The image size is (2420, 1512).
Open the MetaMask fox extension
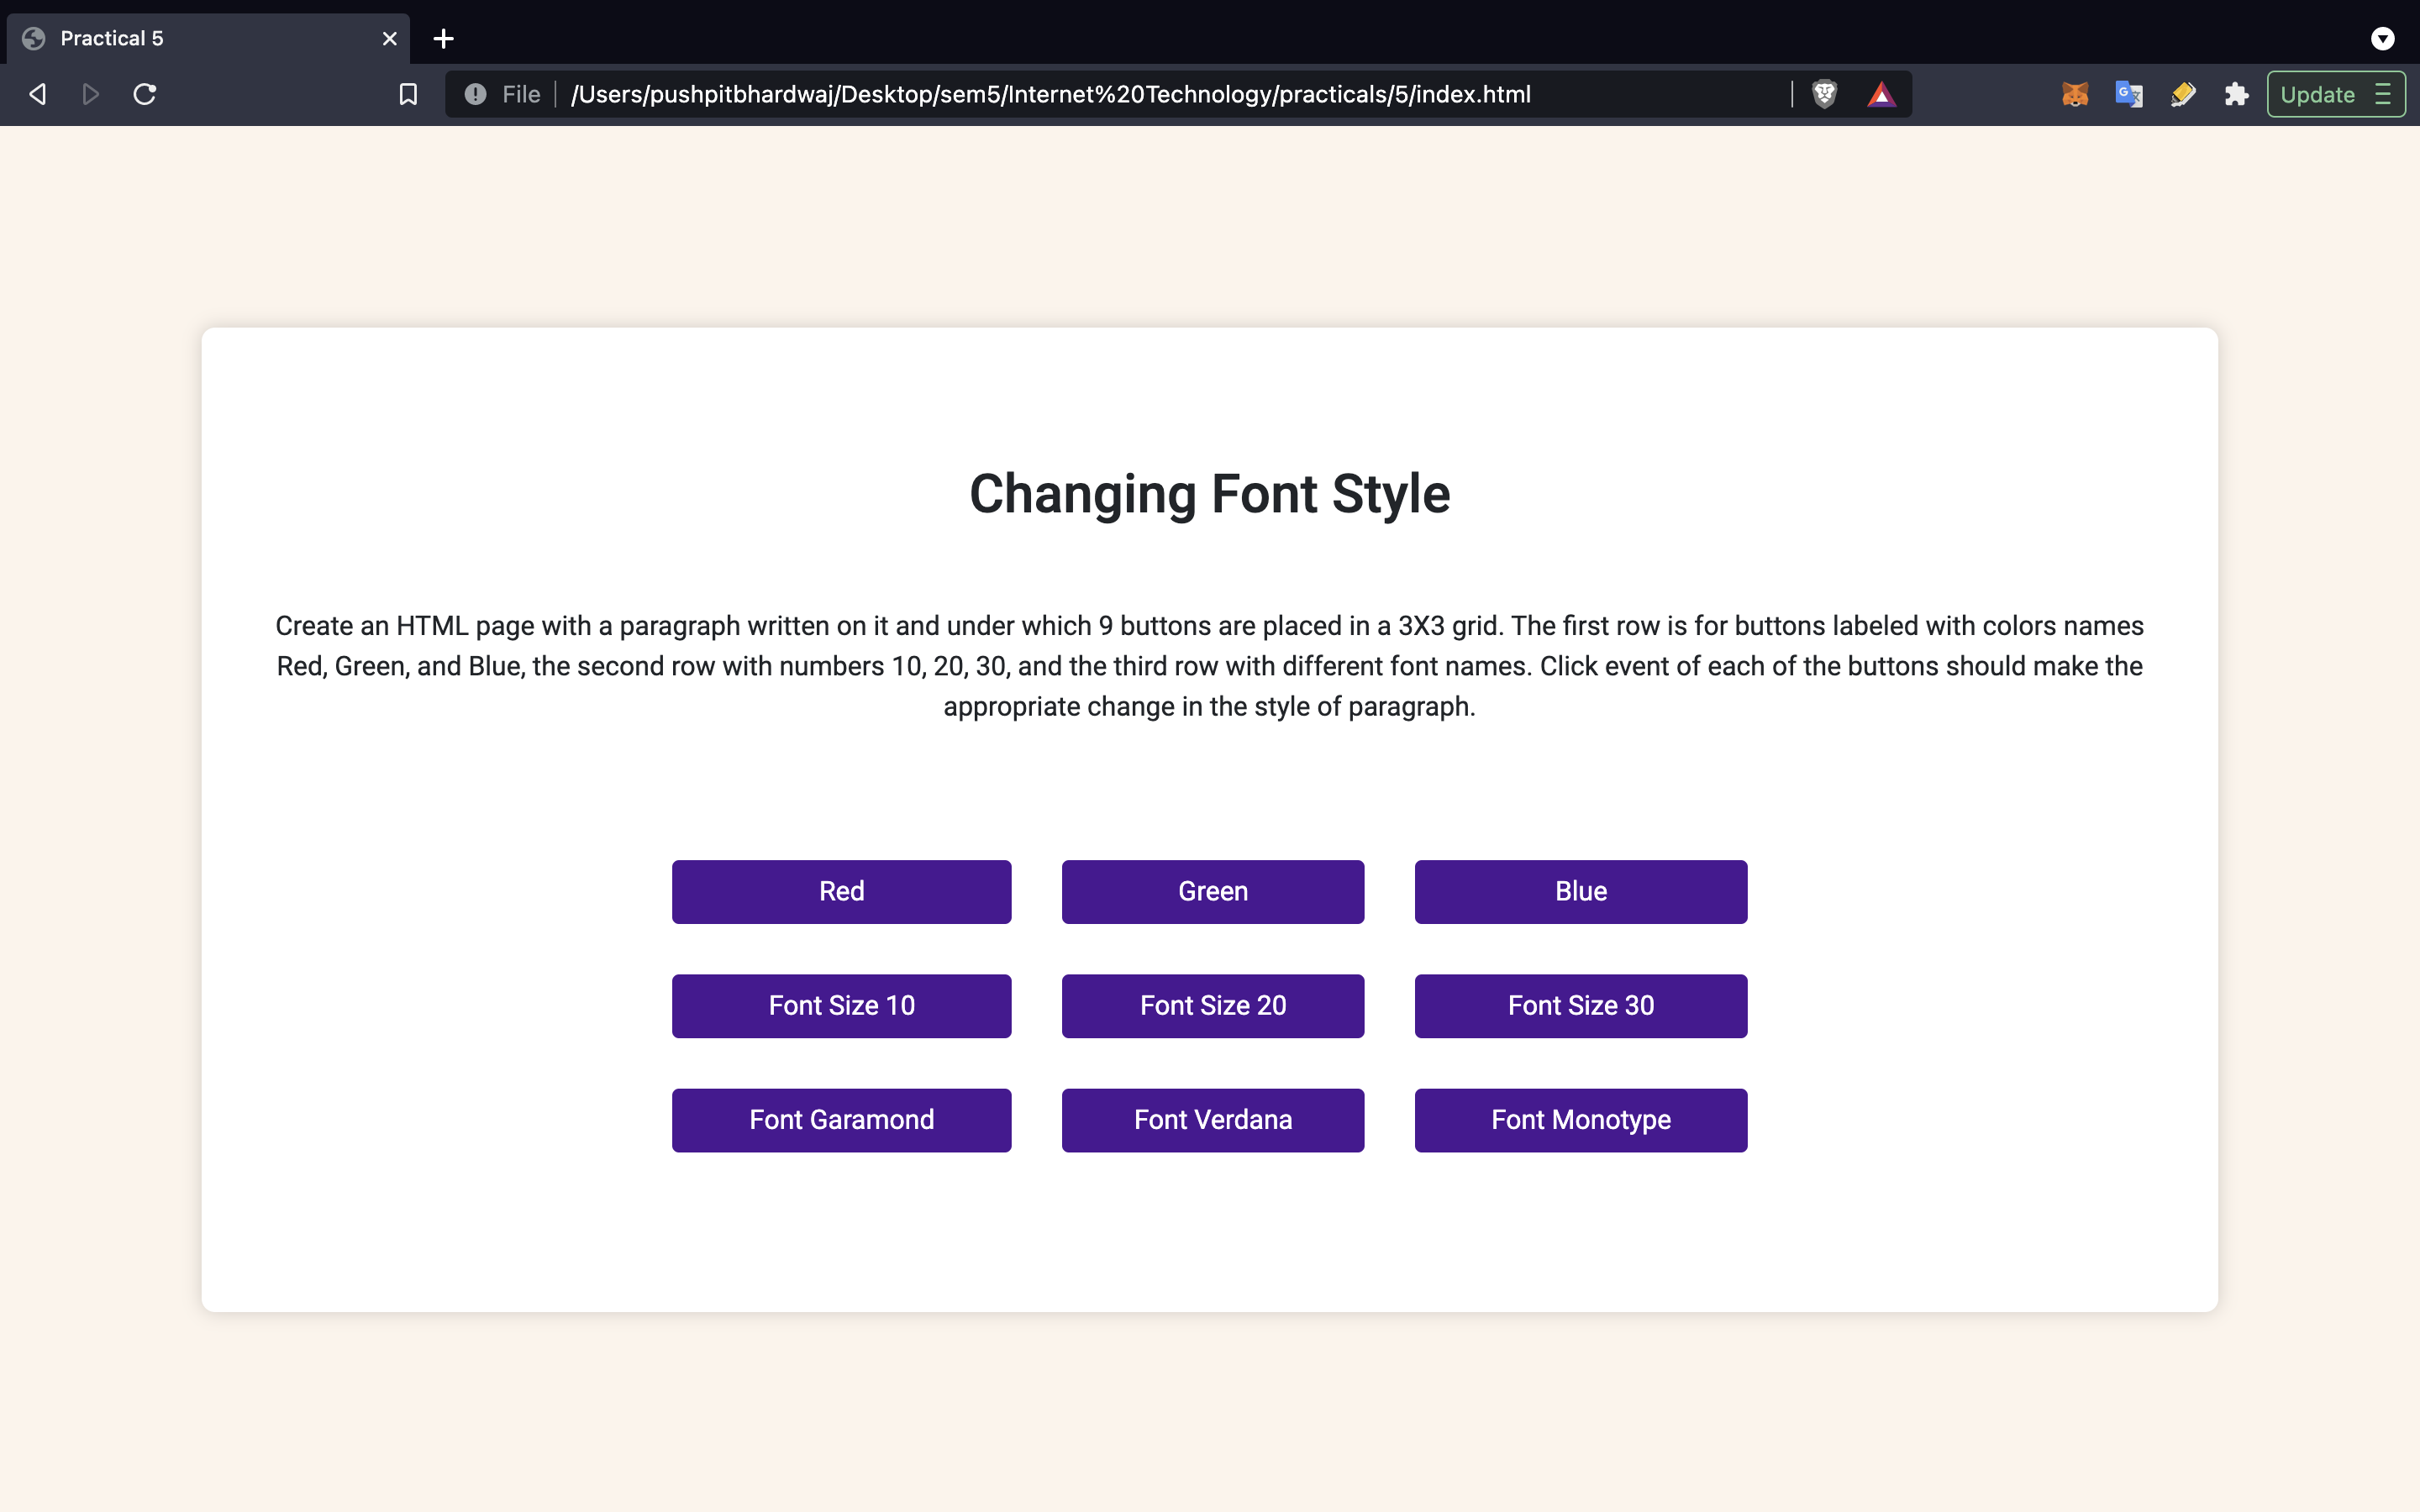pos(2075,94)
